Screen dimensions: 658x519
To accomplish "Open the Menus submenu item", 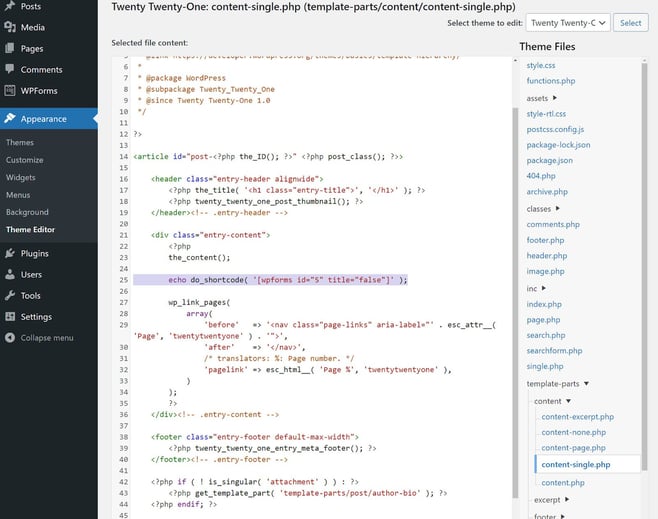I will (18, 195).
